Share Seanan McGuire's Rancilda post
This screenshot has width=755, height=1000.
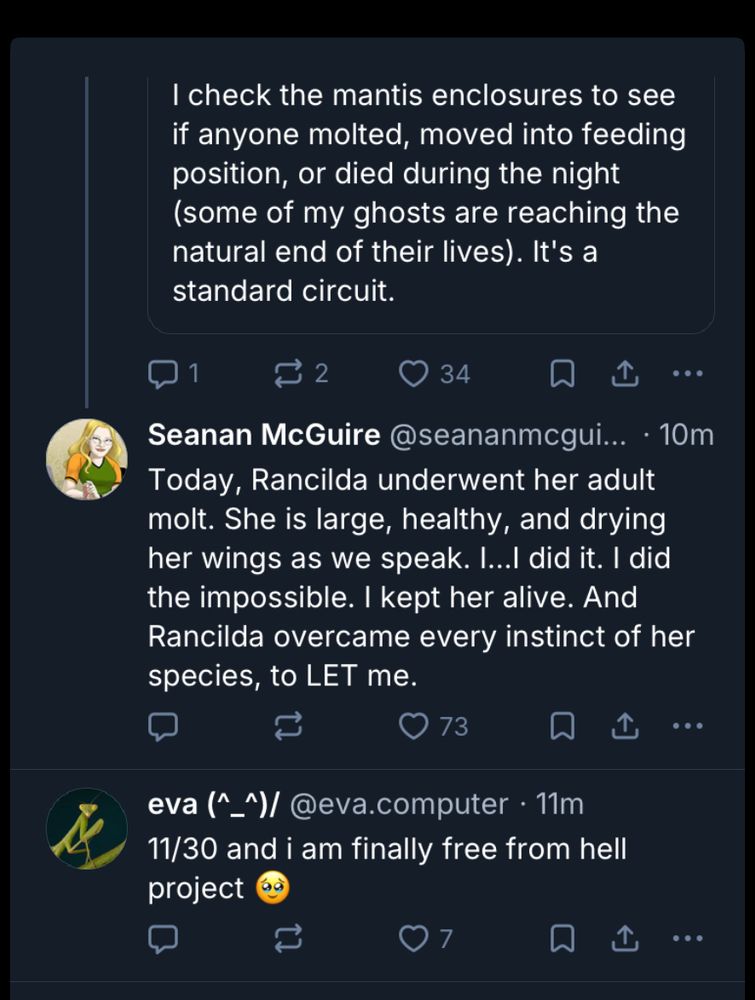click(x=624, y=726)
